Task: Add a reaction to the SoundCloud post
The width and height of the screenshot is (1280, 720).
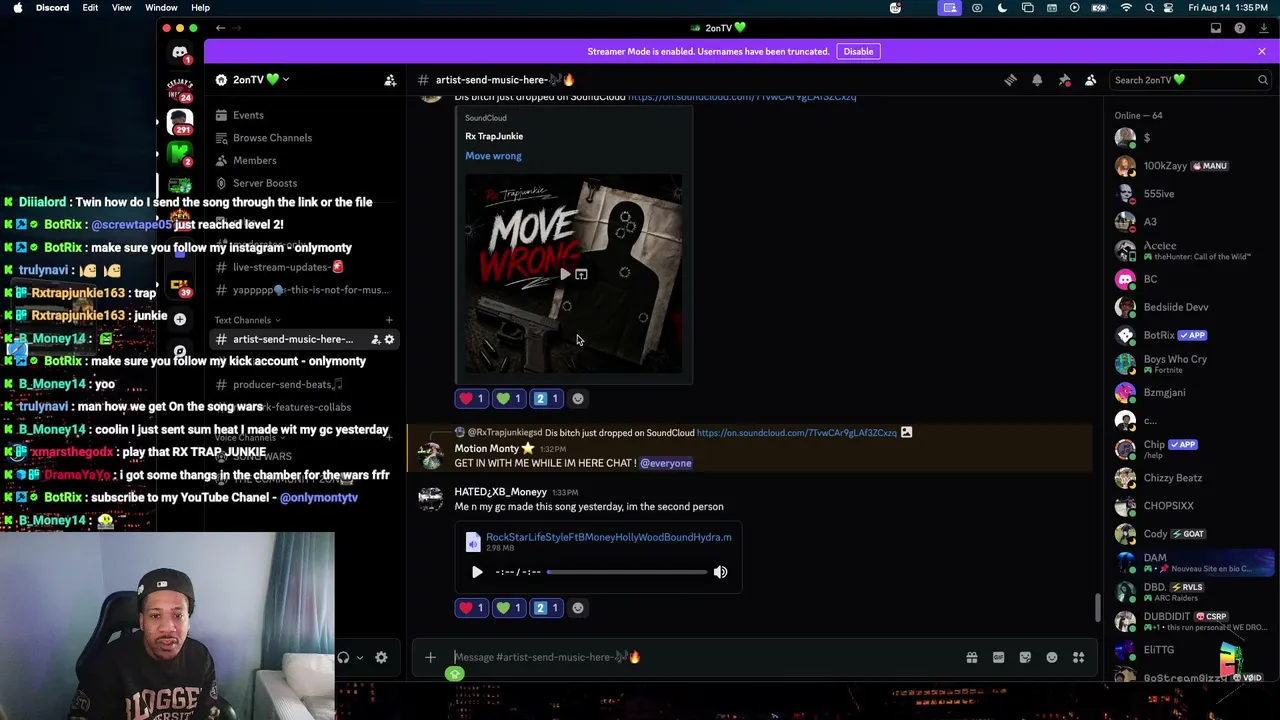Action: (x=578, y=398)
